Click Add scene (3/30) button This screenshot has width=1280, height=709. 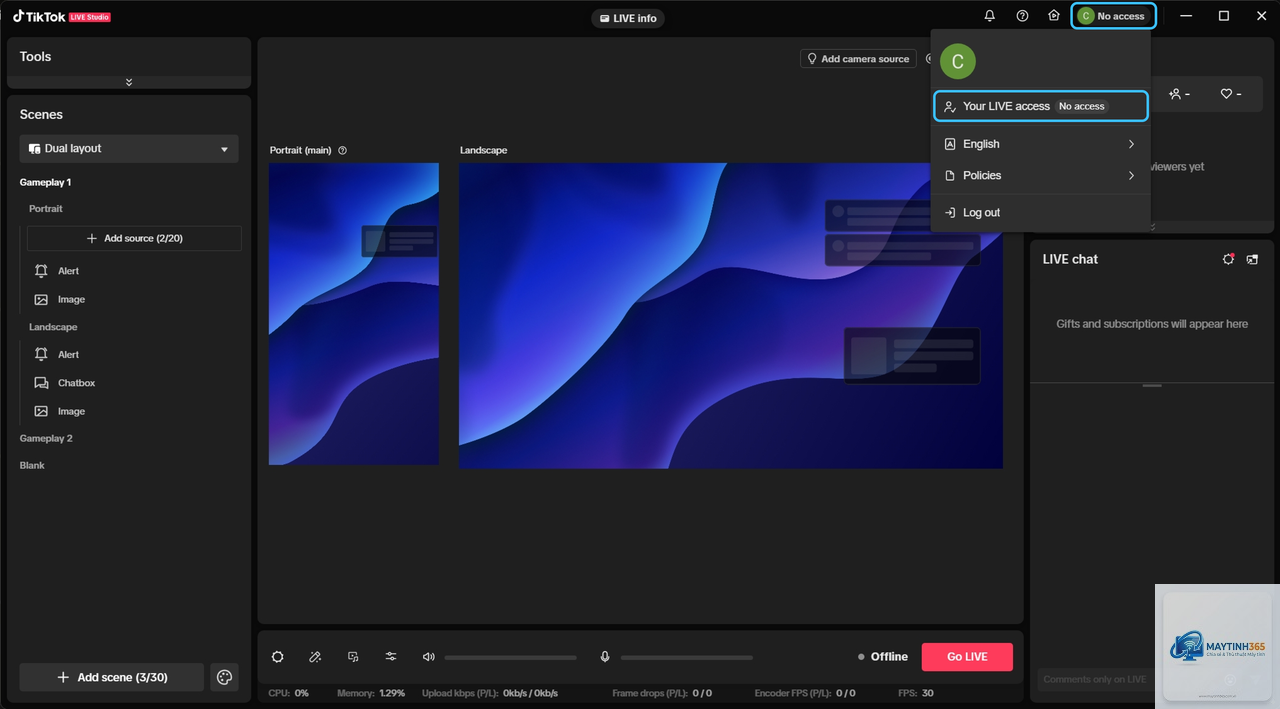111,677
